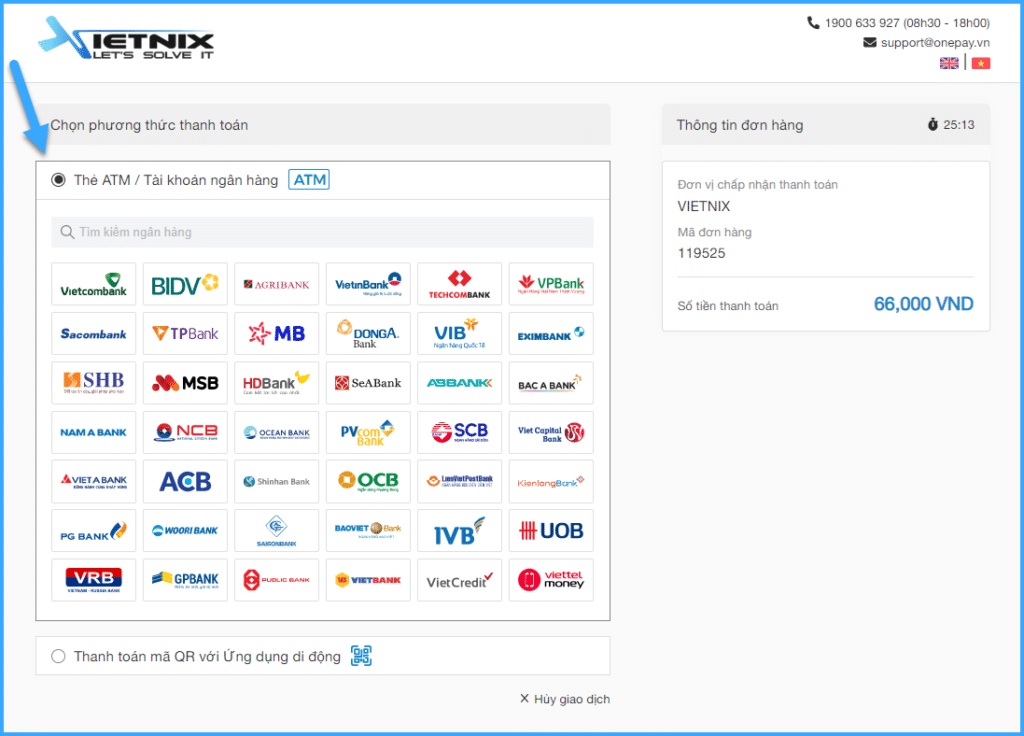Choose the IVB logo

(459, 531)
